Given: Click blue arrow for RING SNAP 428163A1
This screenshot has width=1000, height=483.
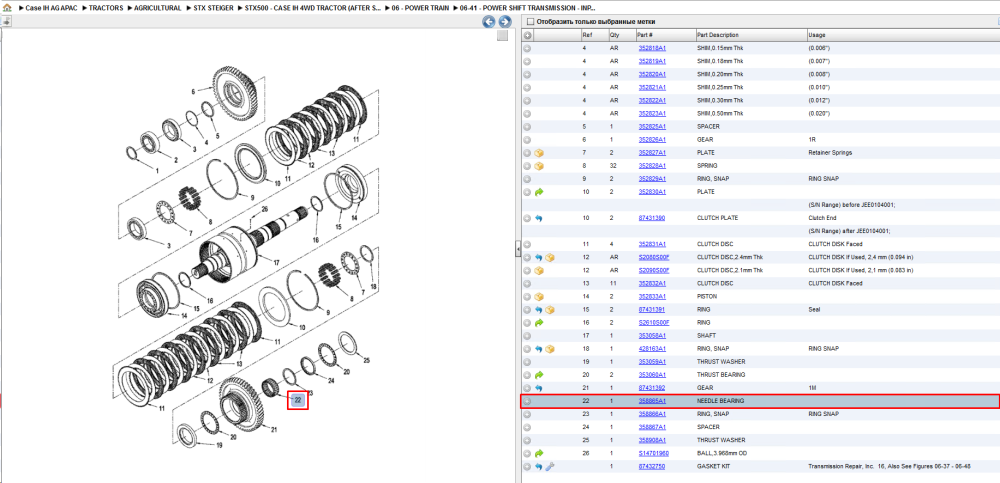Looking at the screenshot, I should [x=540, y=349].
